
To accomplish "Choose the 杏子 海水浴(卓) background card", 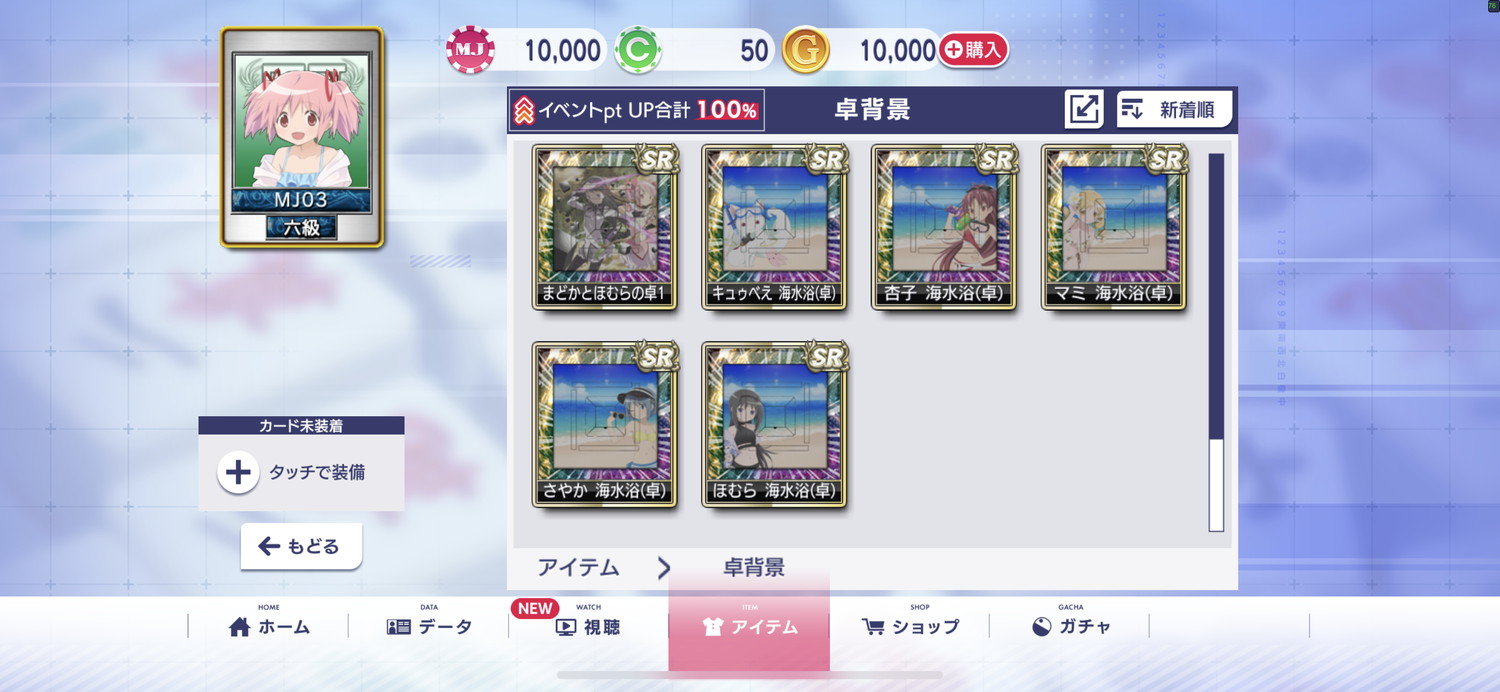I will 945,227.
